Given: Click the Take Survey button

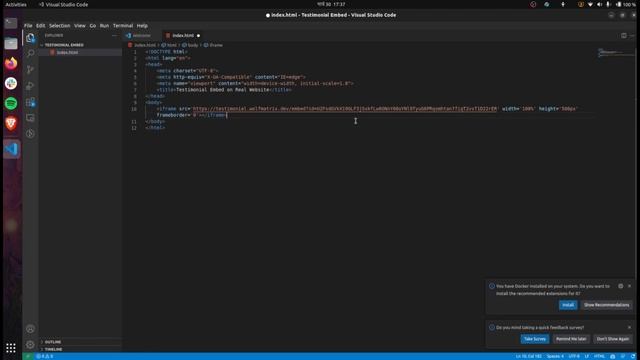Looking at the screenshot, I should pos(535,339).
